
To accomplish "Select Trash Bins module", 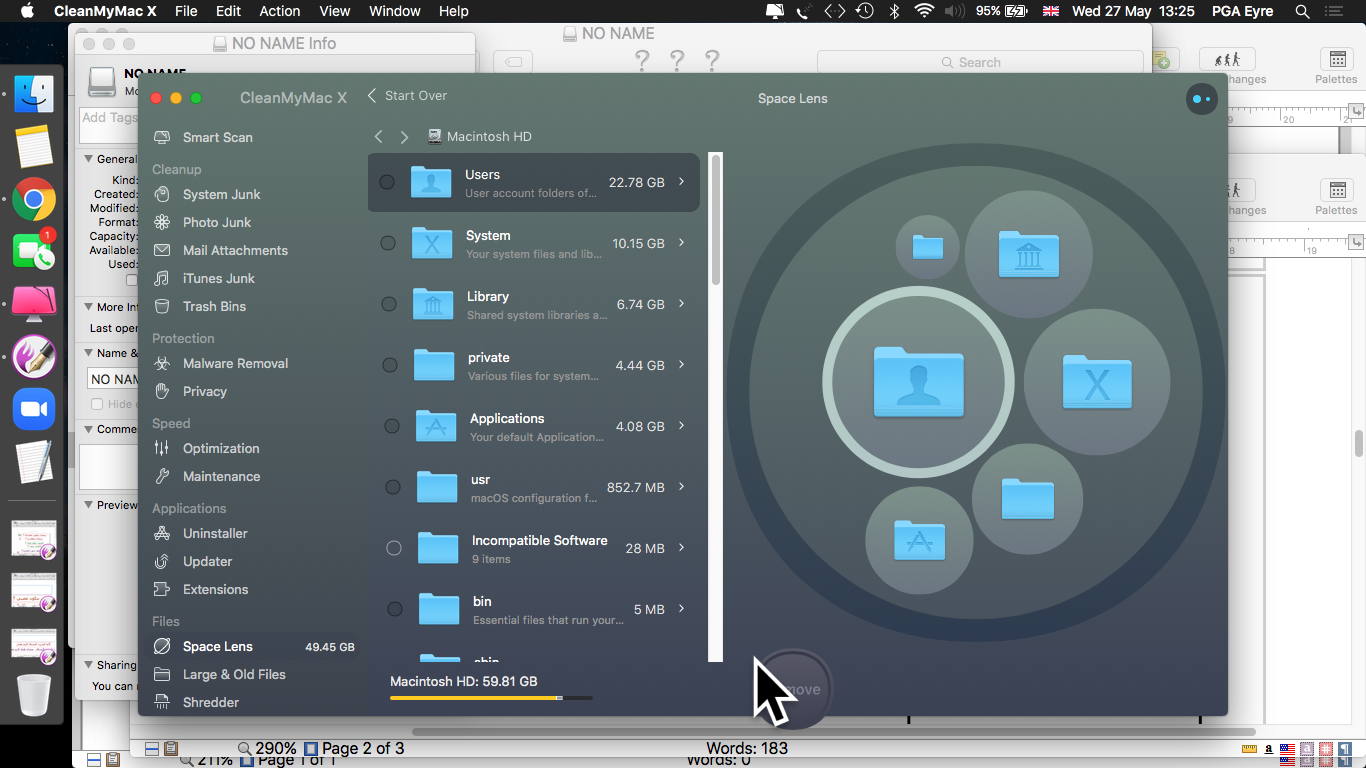I will tap(200, 306).
